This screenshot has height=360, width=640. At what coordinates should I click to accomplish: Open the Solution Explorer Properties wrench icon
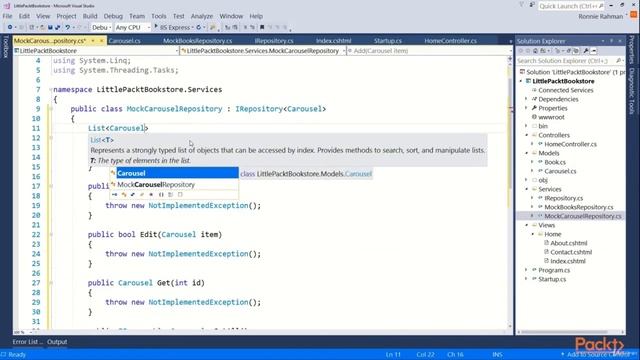pyautogui.click(x=586, y=51)
